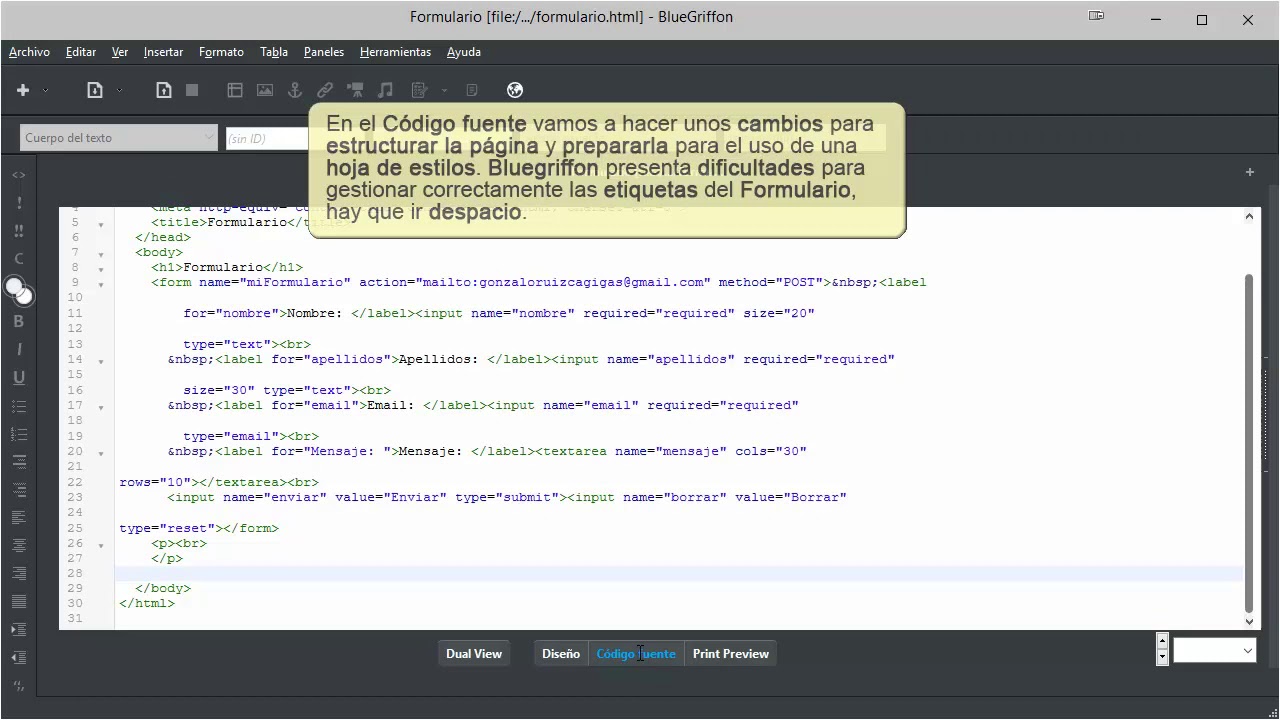Screen dimensions: 1280x720
Task: Click the open file icon
Action: [95, 90]
